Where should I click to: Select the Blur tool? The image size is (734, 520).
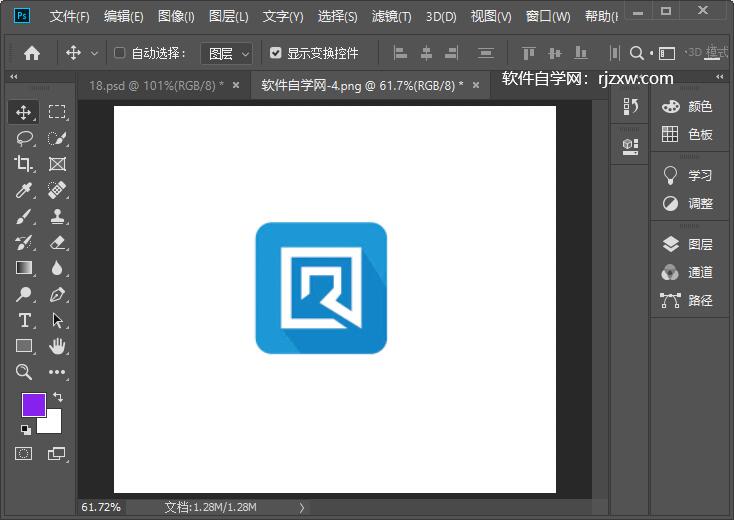[57, 268]
